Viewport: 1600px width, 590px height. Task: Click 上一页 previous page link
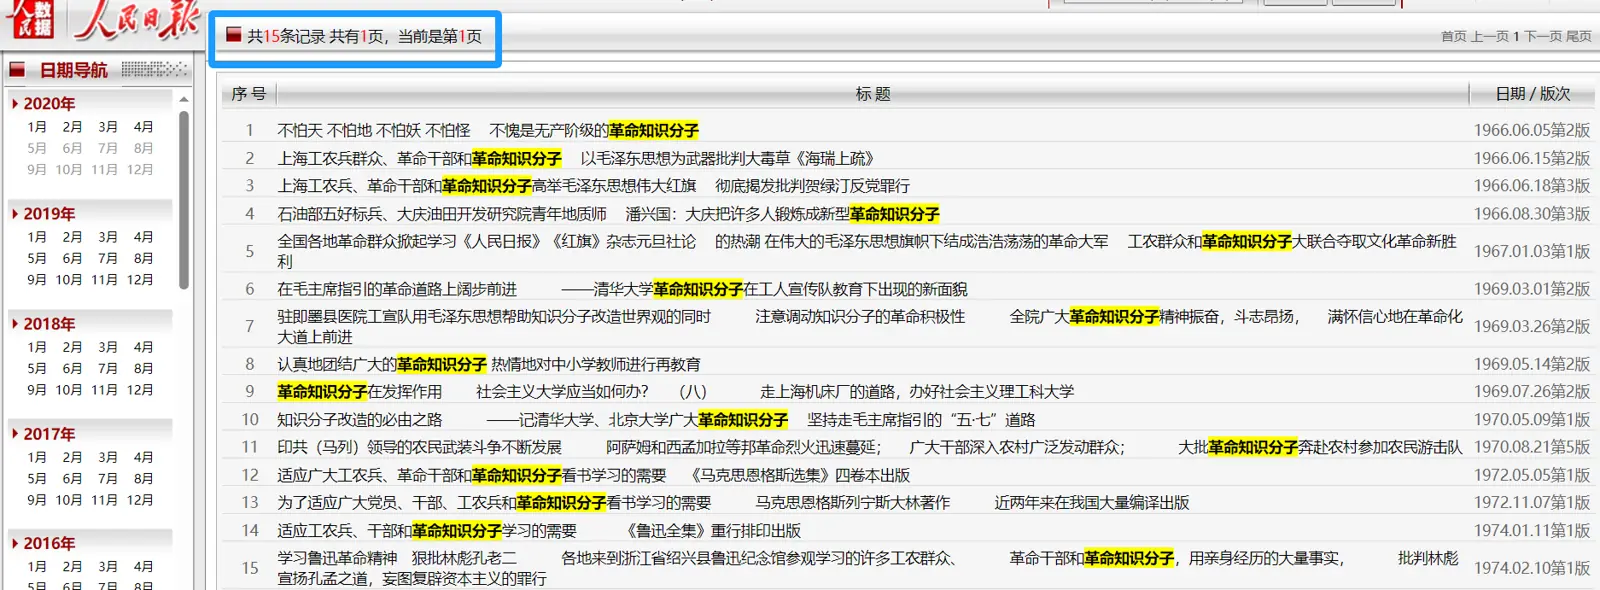tap(1489, 36)
